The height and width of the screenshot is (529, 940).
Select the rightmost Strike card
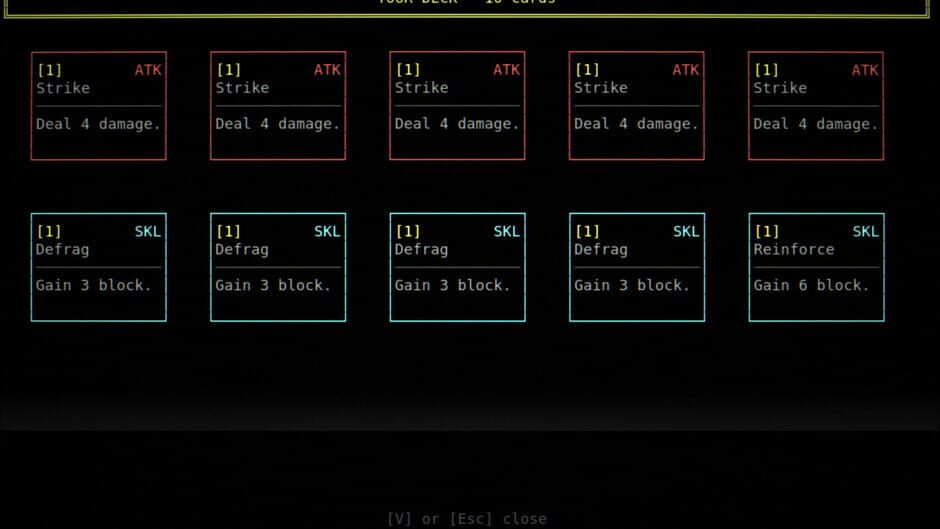click(815, 106)
